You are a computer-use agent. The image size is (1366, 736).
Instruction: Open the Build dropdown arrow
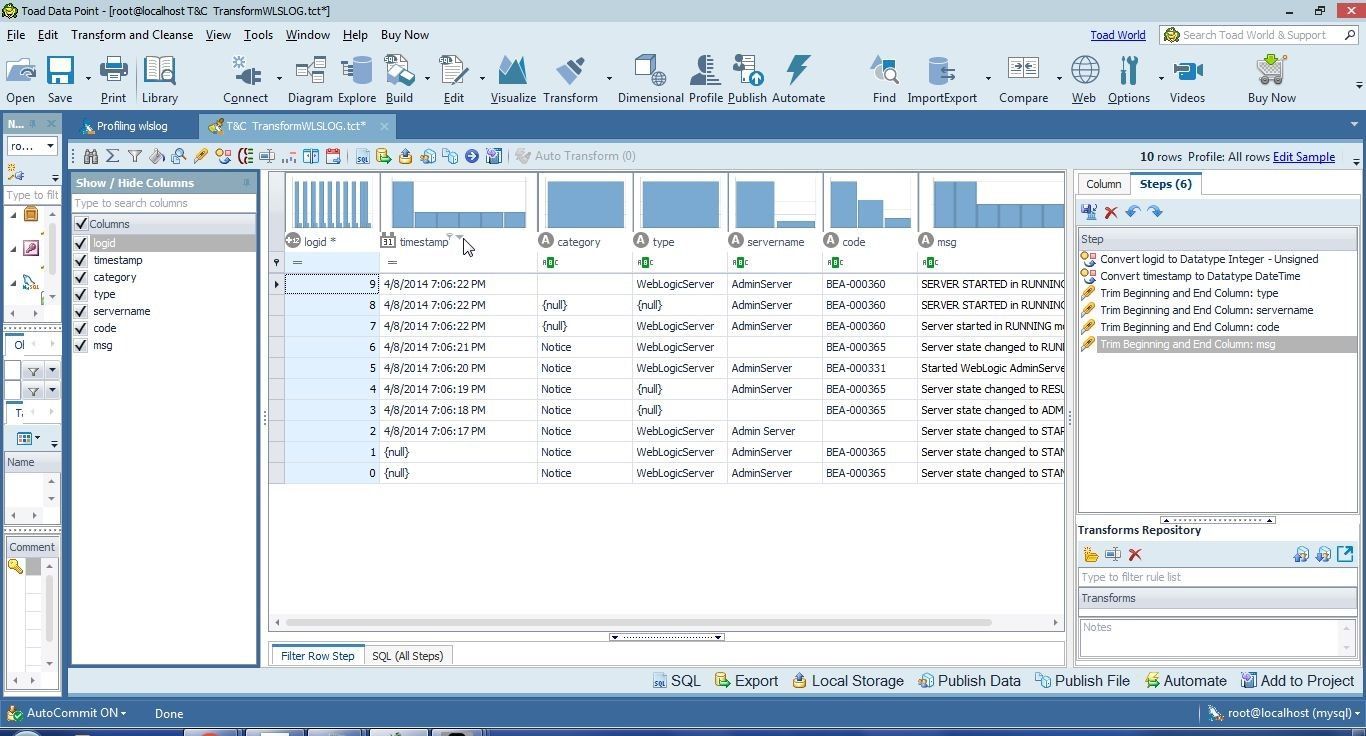click(426, 78)
